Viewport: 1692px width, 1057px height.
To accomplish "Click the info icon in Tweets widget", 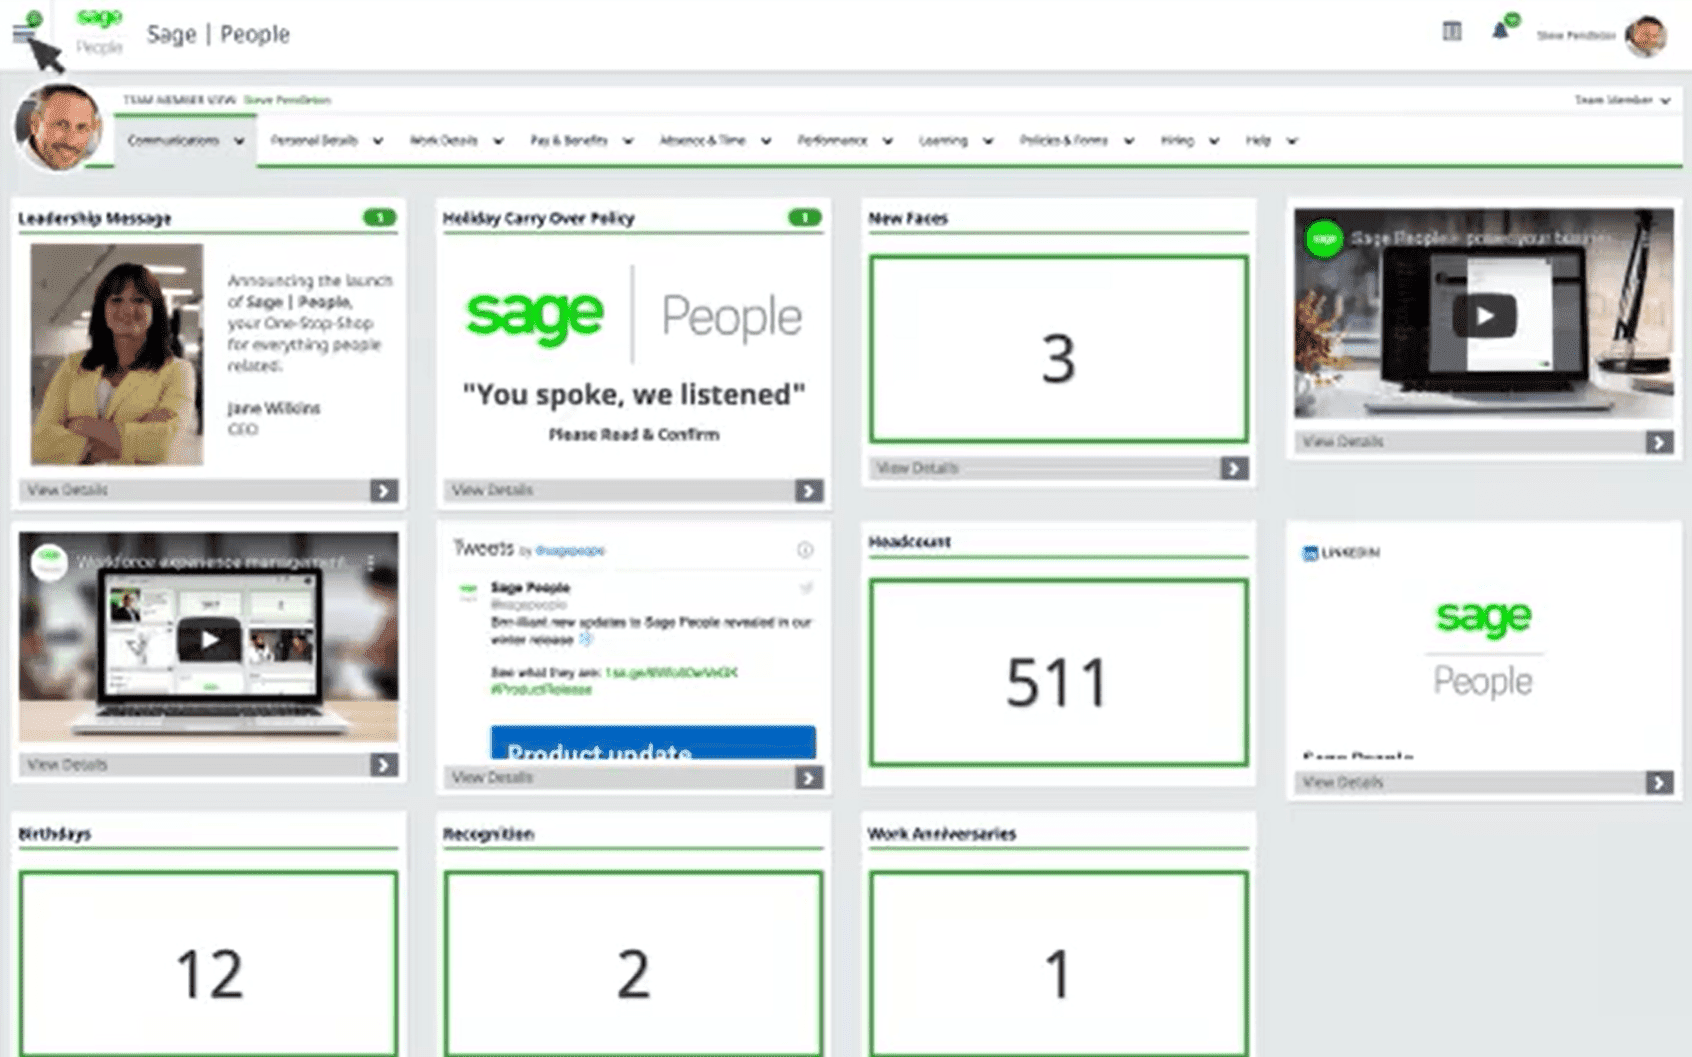I will tap(805, 550).
